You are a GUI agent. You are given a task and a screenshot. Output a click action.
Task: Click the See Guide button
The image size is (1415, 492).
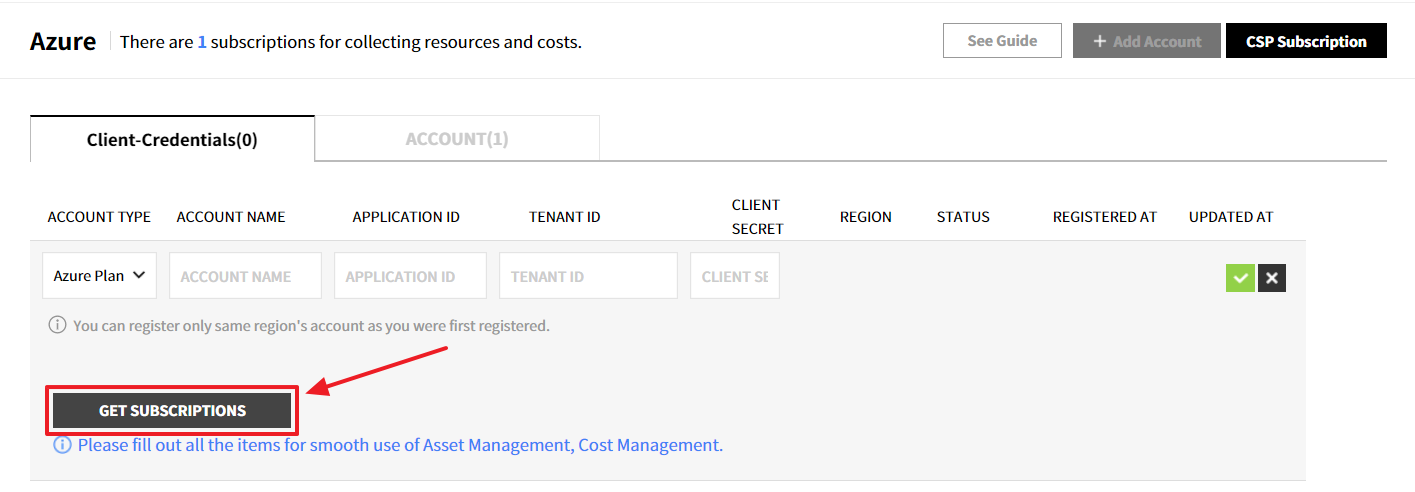pyautogui.click(x=1002, y=41)
